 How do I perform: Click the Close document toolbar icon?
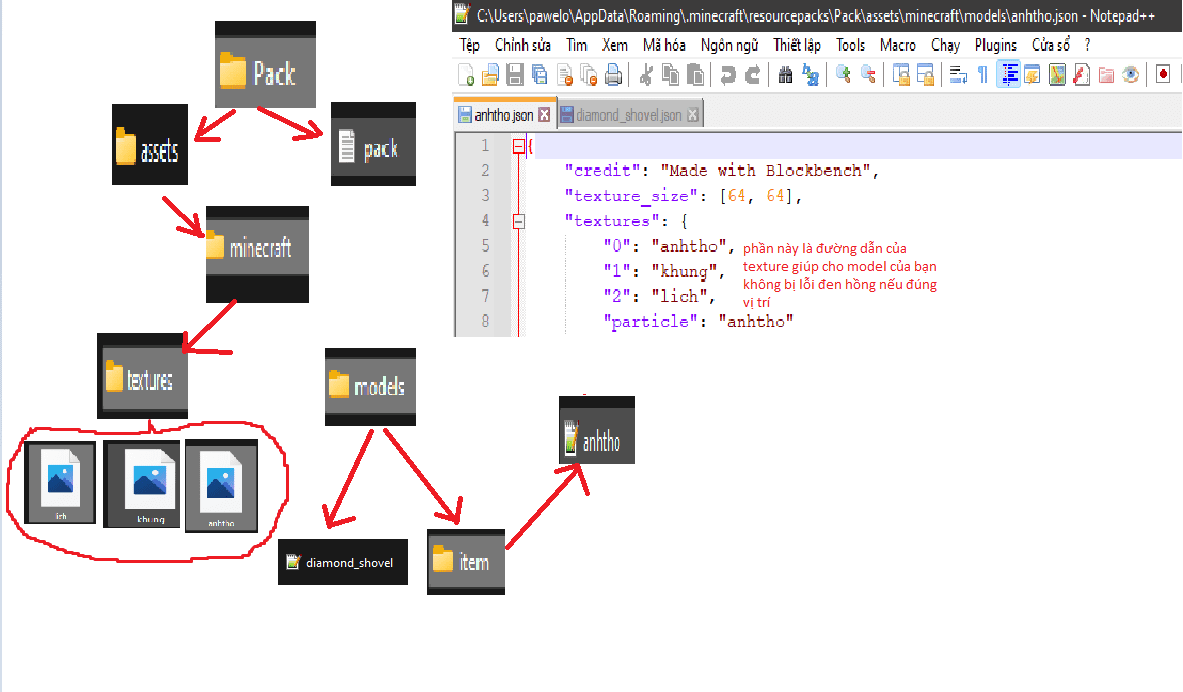564,75
